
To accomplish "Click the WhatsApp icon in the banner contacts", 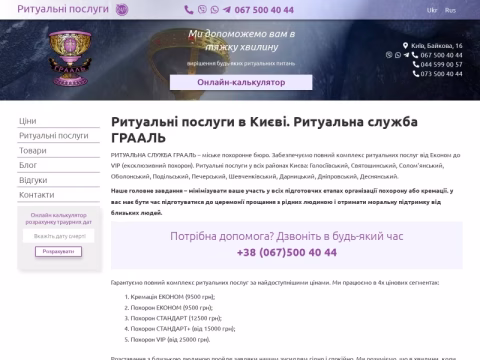I will [398, 55].
